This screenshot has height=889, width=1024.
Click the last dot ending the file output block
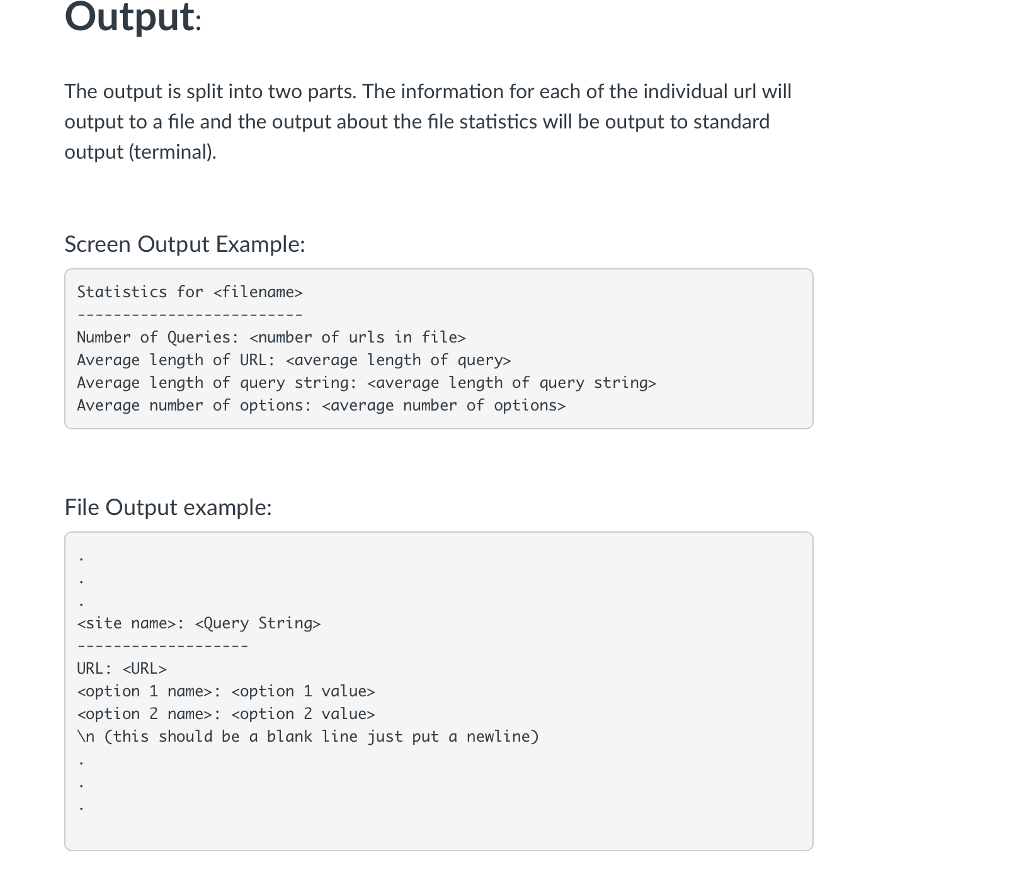[x=81, y=806]
